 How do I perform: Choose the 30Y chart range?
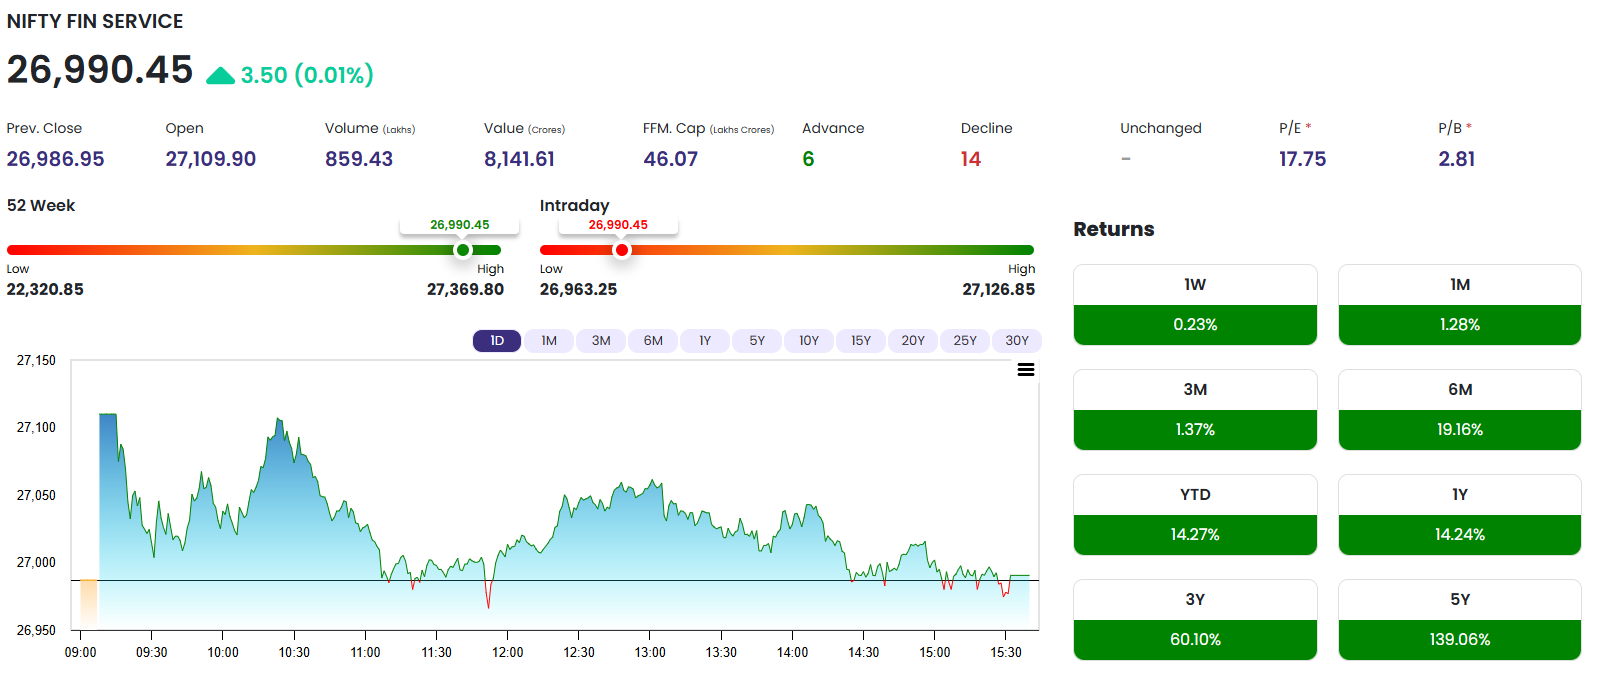pos(1017,341)
